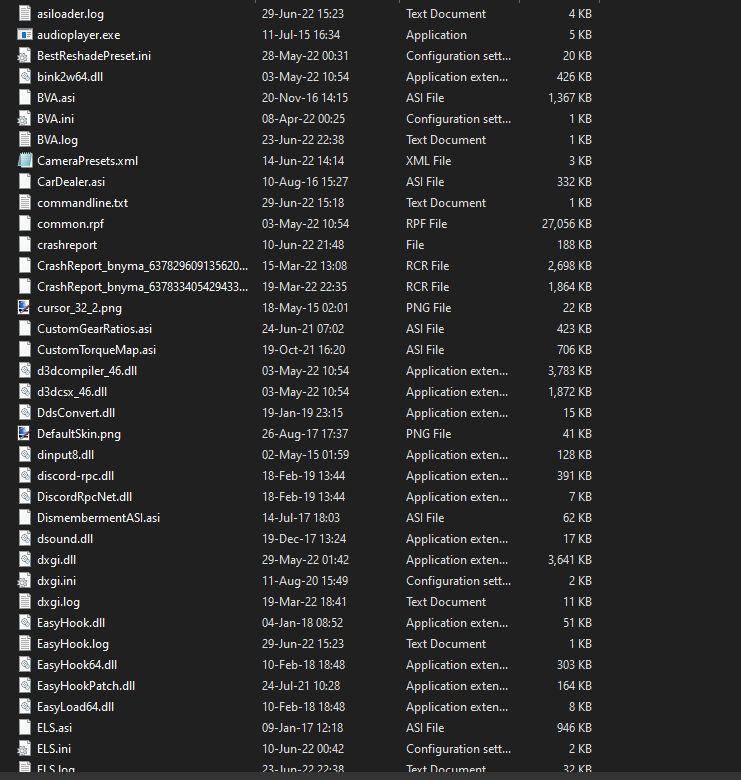Select the EasyLoad64.dll file name
Screen dimensions: 741x780
coord(76,707)
